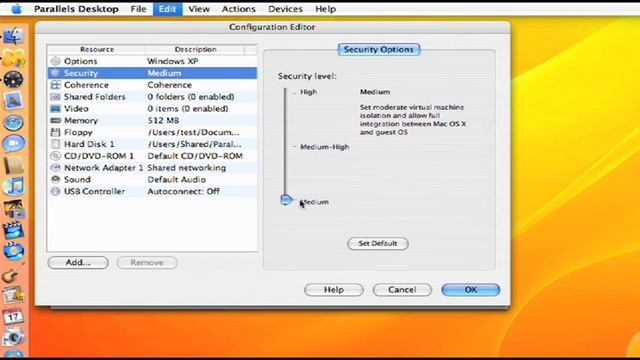Click the Help button in dialog

[333, 289]
